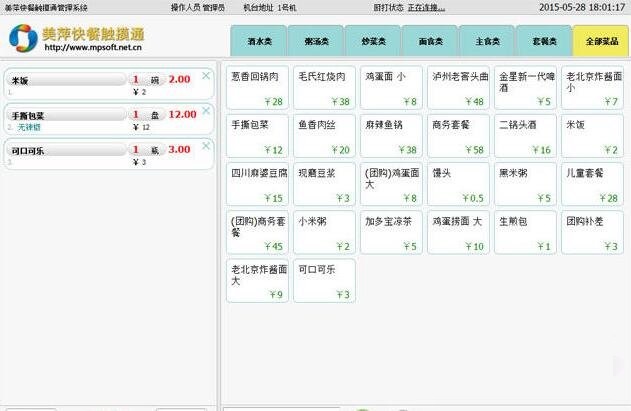Screen dimensions: 631x411
Task: Click the 厨打状态 正在连接 status
Action: pos(409,7)
